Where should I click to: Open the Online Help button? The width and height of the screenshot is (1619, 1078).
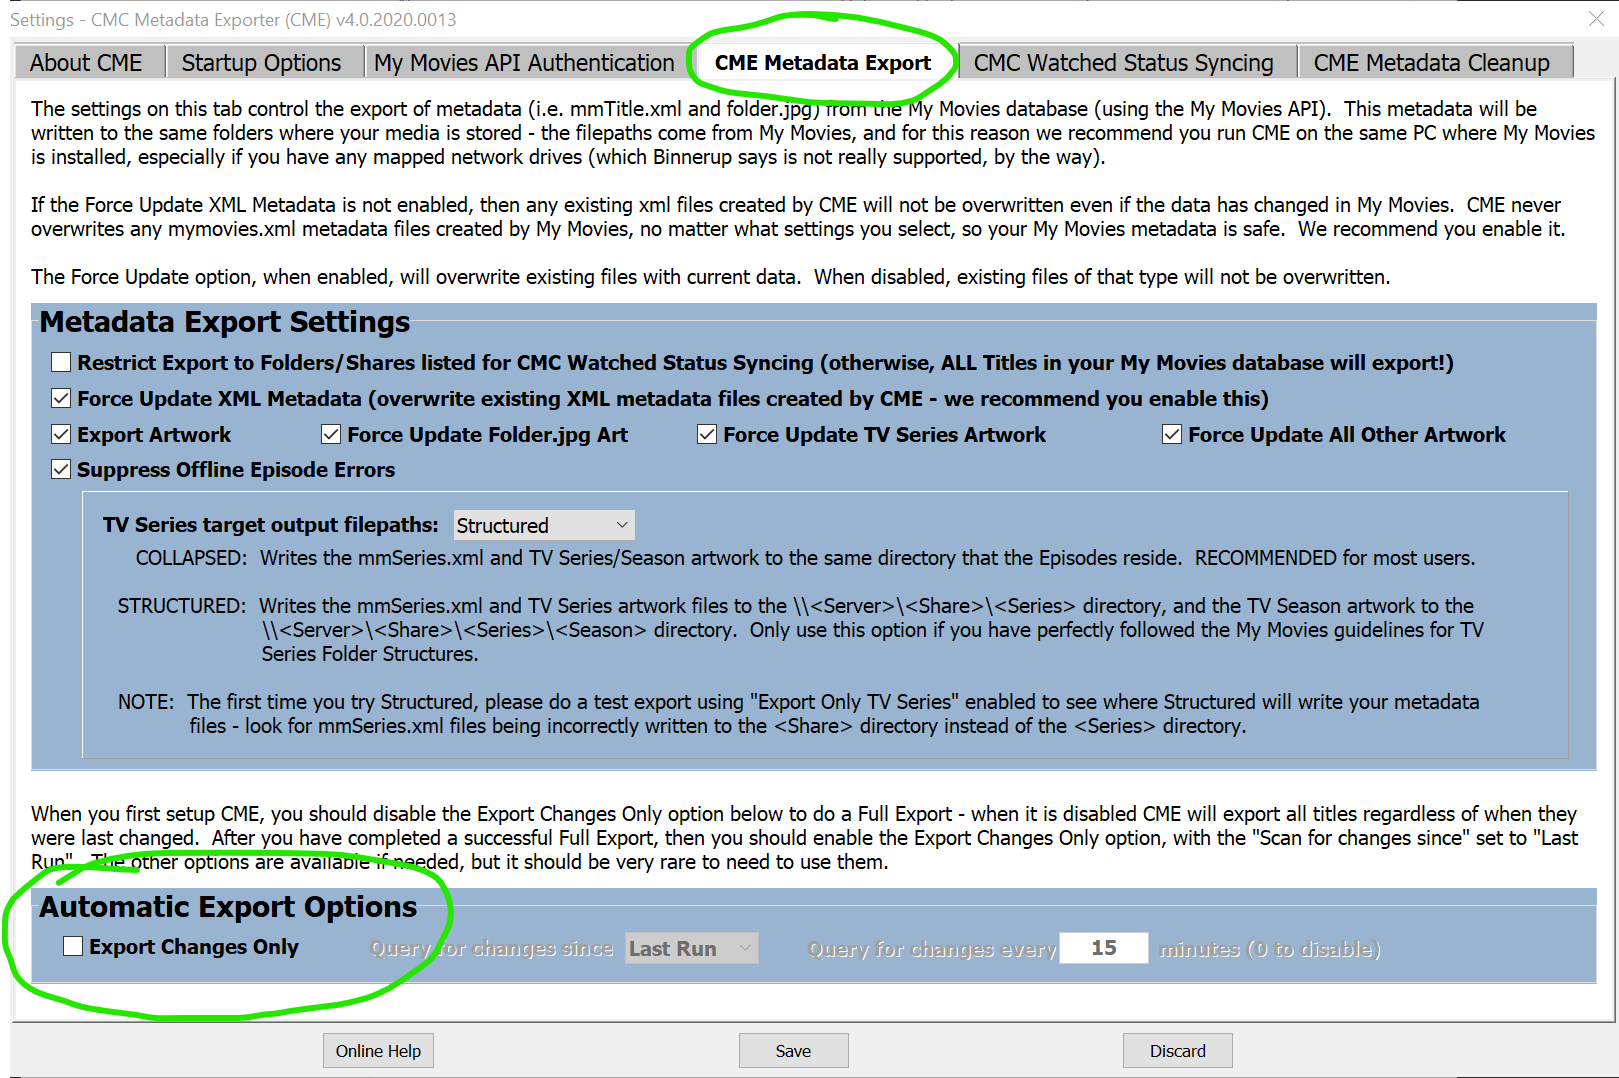point(378,1051)
